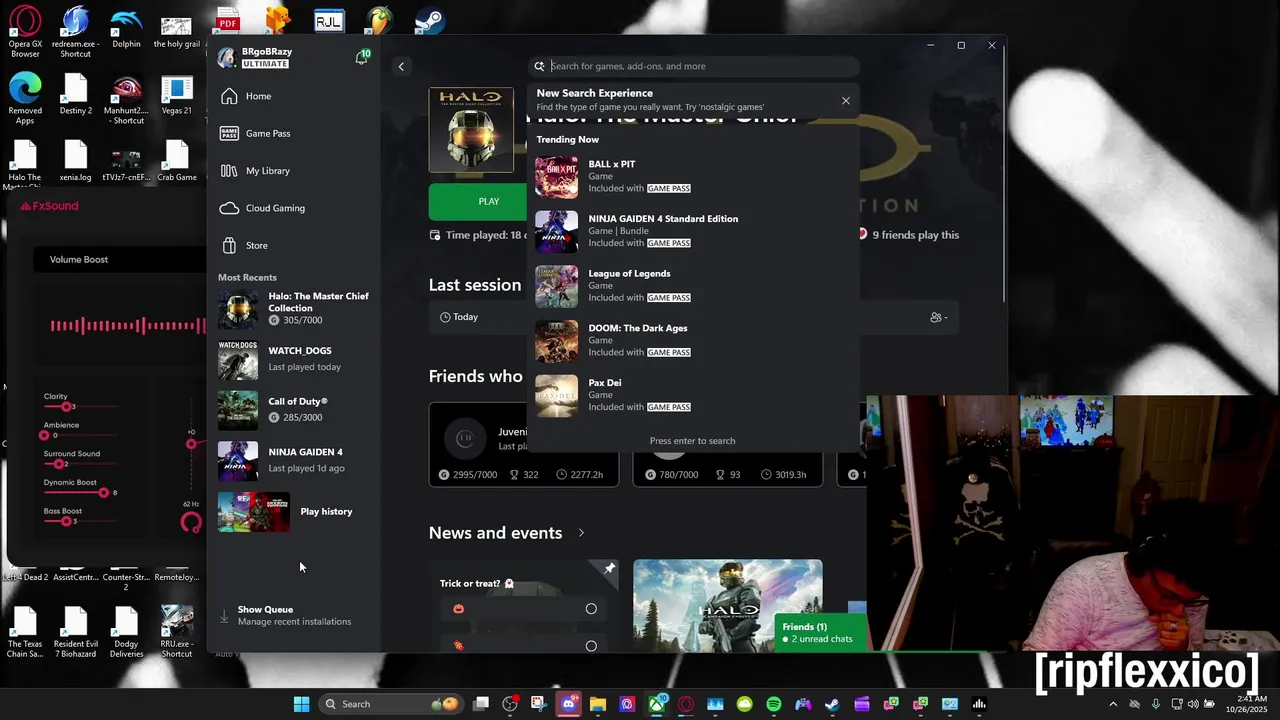The image size is (1280, 720).
Task: Open Opera GX Browser desktop shortcut
Action: (x=25, y=33)
